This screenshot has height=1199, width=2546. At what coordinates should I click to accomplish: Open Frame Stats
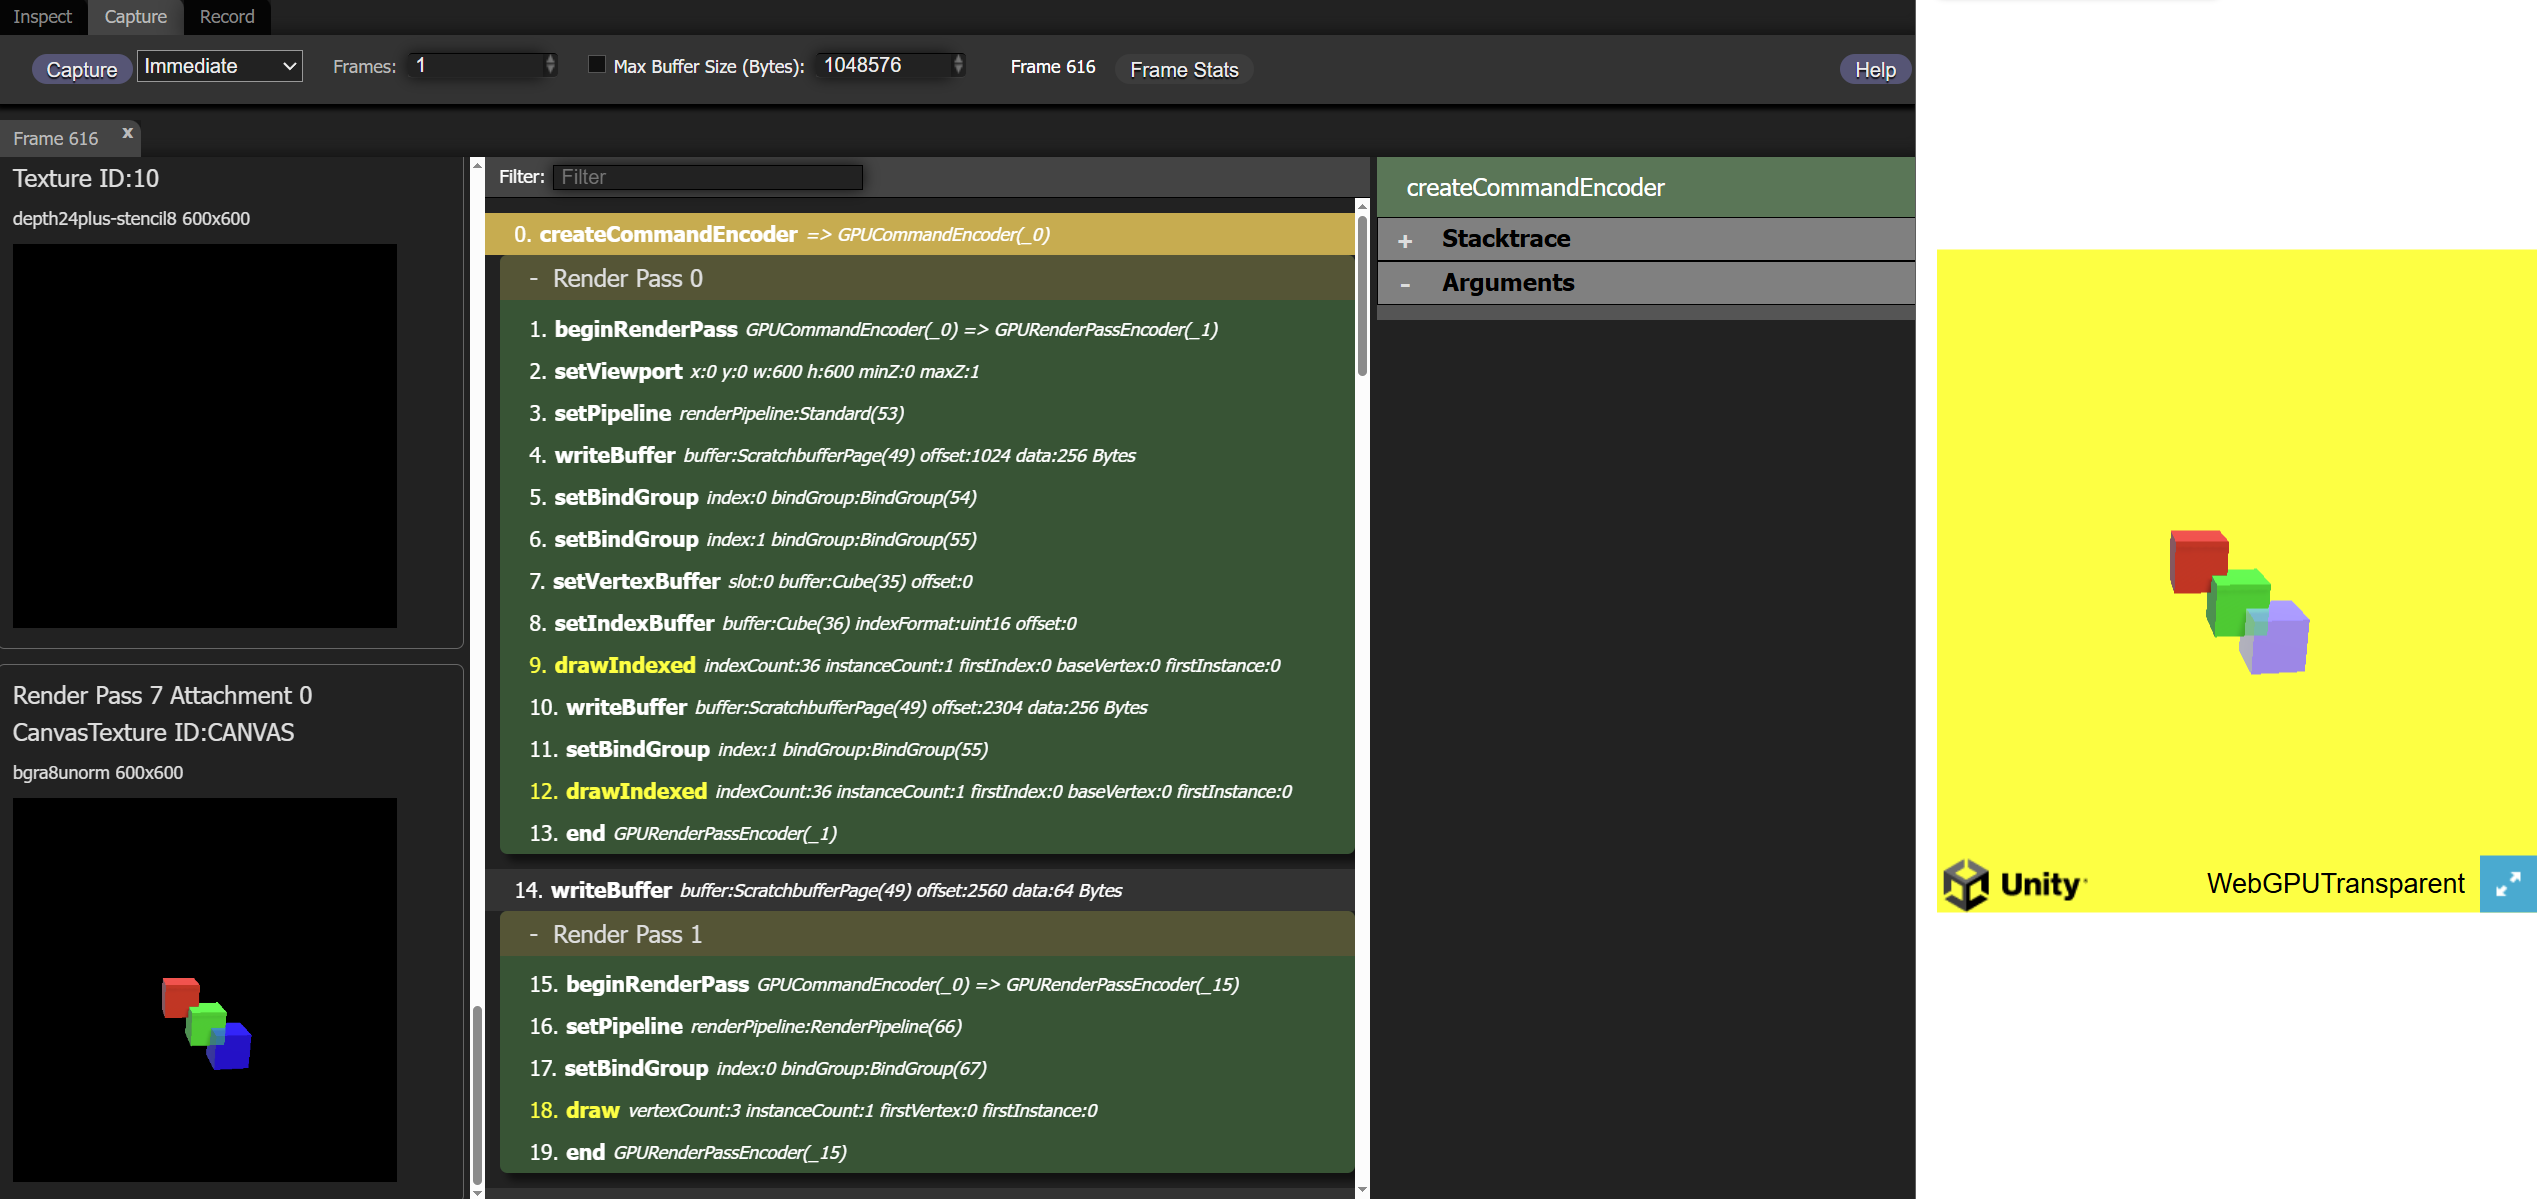pyautogui.click(x=1183, y=70)
